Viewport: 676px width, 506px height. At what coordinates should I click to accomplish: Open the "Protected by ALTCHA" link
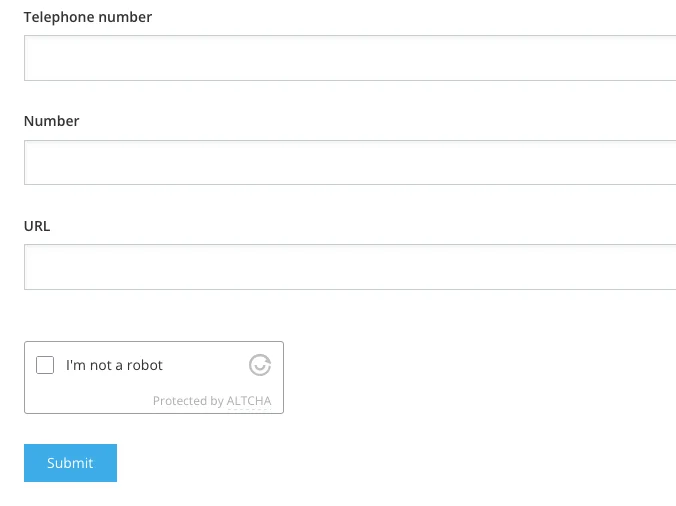point(211,401)
